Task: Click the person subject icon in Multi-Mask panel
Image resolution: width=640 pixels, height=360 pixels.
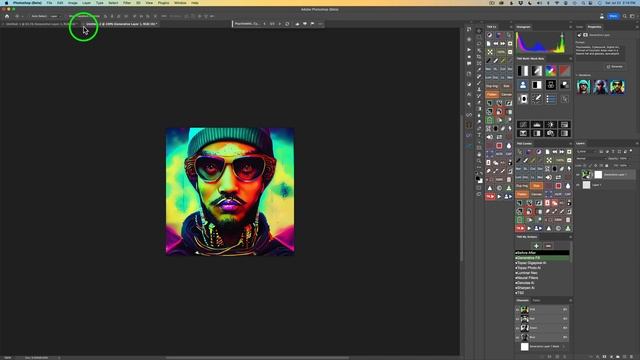Action: (x=523, y=85)
